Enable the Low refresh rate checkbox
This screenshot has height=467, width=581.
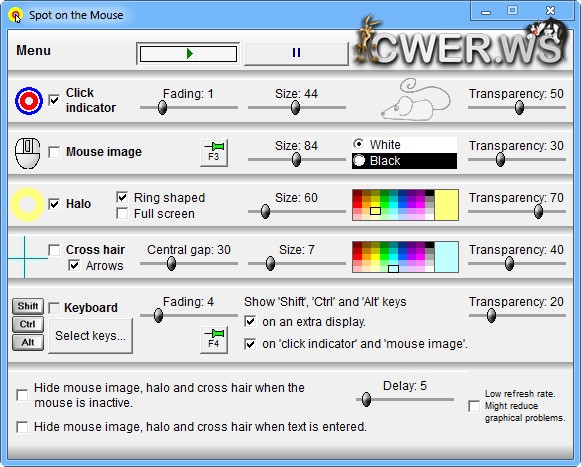click(x=474, y=406)
